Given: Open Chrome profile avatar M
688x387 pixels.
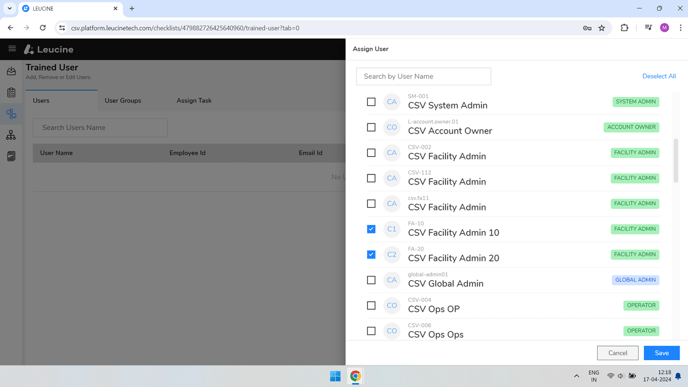Looking at the screenshot, I should click(664, 28).
